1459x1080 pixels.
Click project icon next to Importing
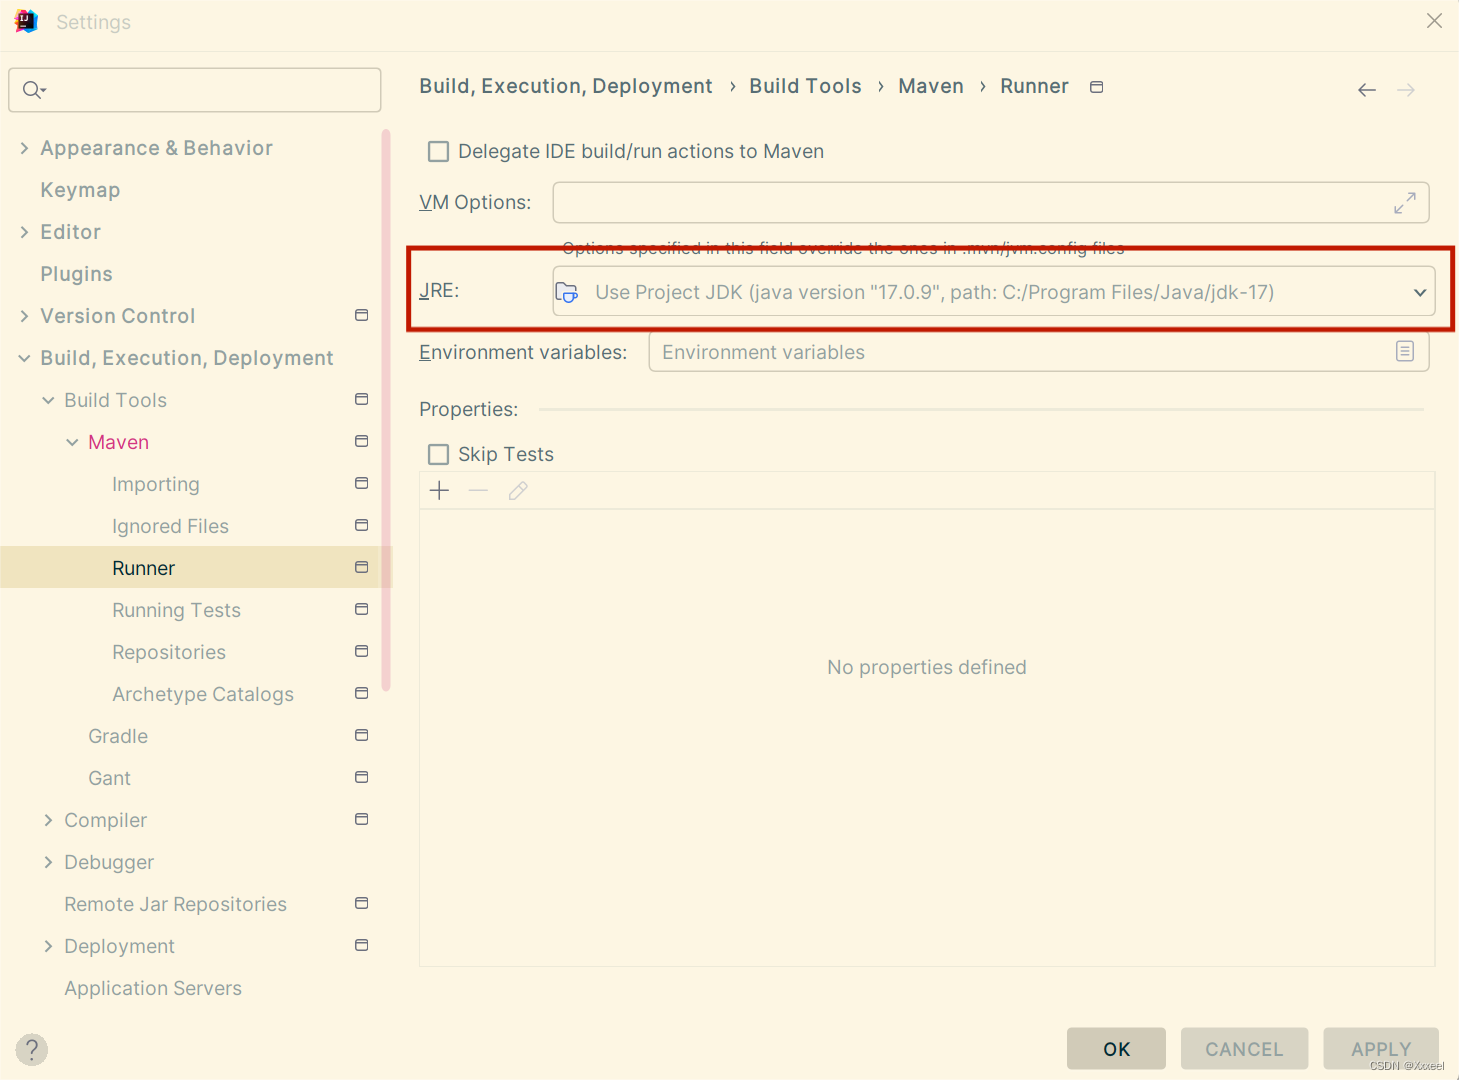point(362,483)
